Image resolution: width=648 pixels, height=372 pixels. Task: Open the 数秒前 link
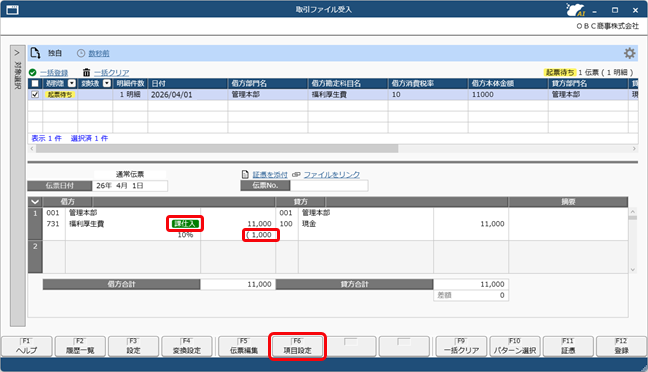coord(99,53)
